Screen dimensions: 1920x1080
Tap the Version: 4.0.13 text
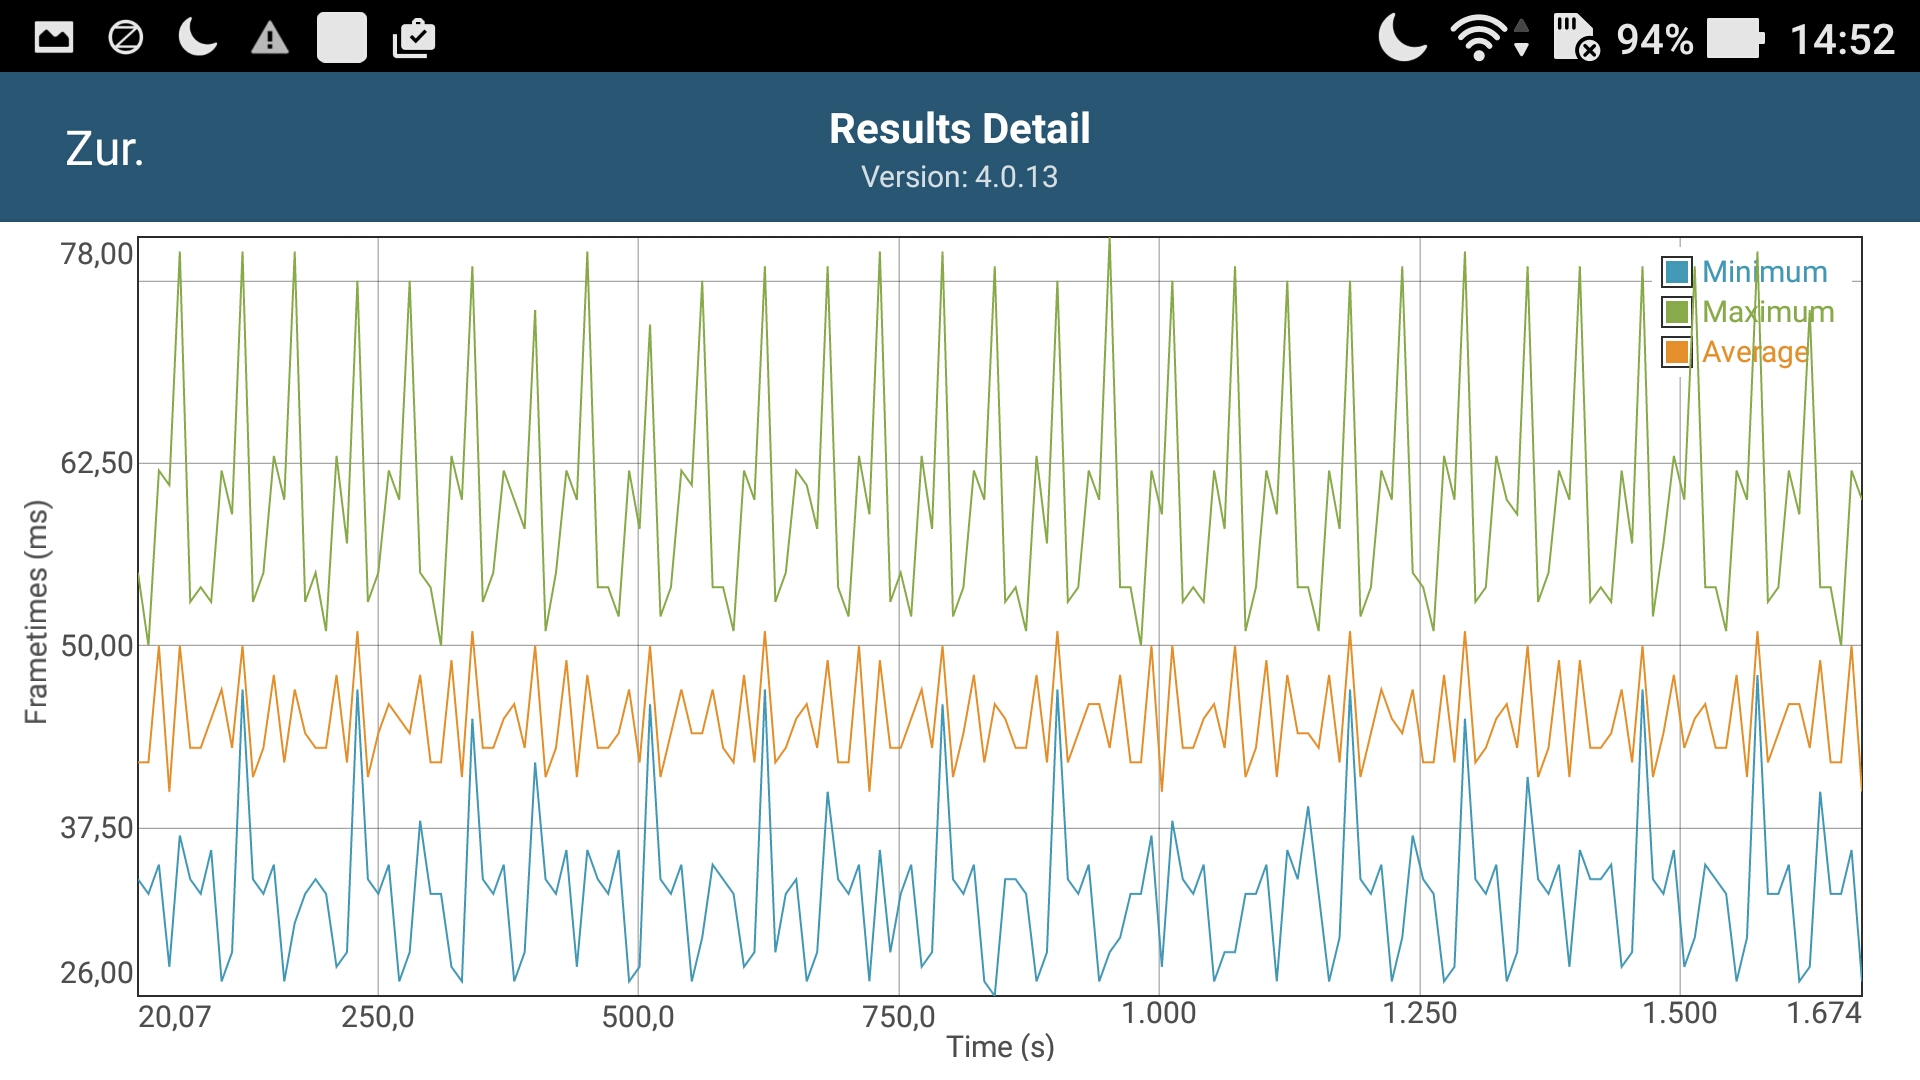959,177
